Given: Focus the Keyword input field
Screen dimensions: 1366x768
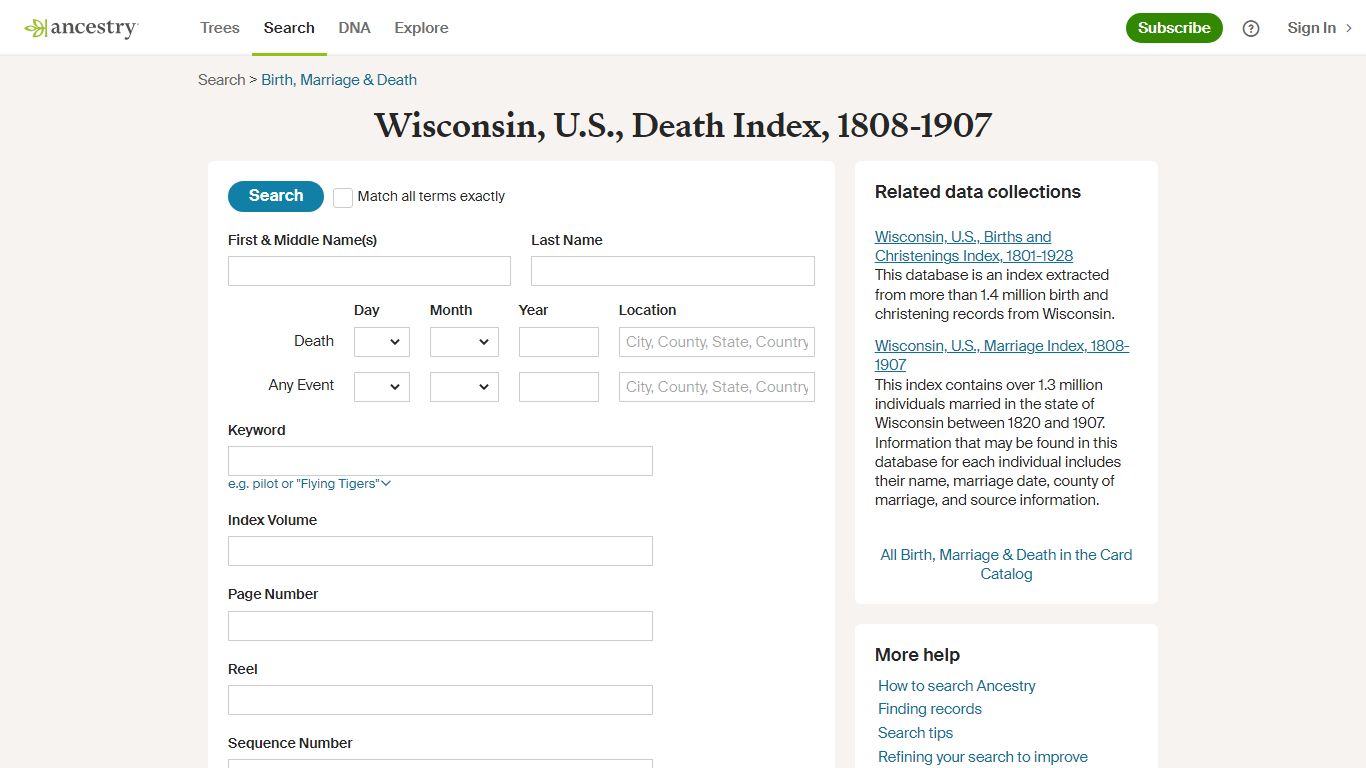Looking at the screenshot, I should 440,461.
